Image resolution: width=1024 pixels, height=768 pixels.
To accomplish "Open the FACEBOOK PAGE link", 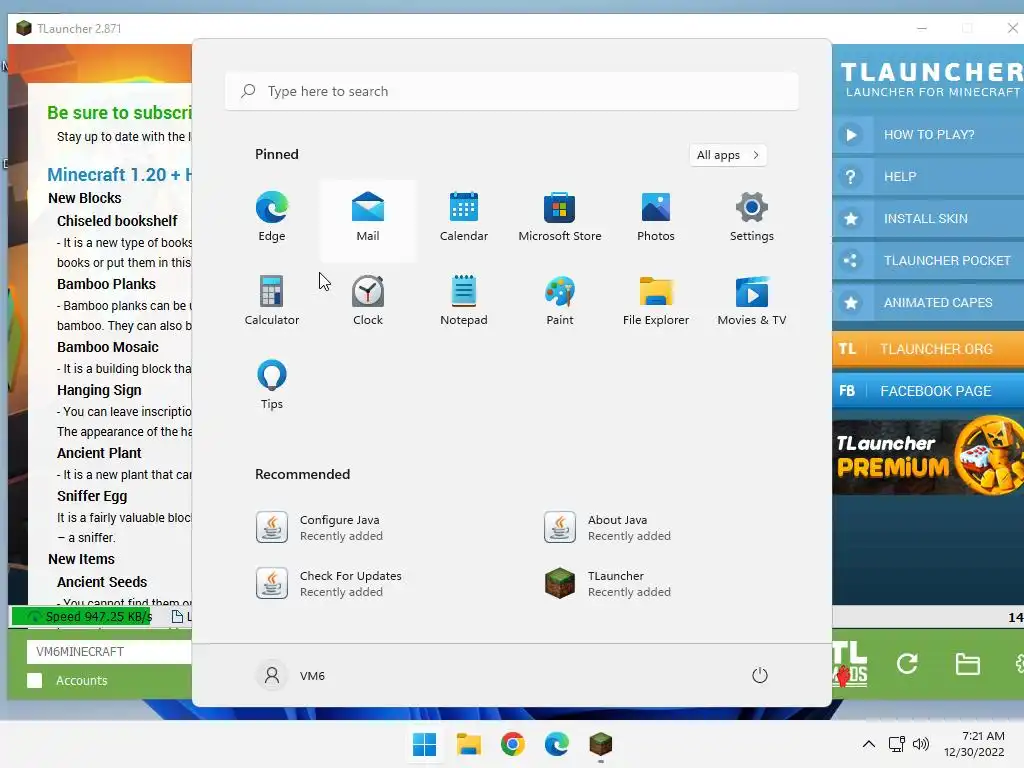I will tap(928, 391).
